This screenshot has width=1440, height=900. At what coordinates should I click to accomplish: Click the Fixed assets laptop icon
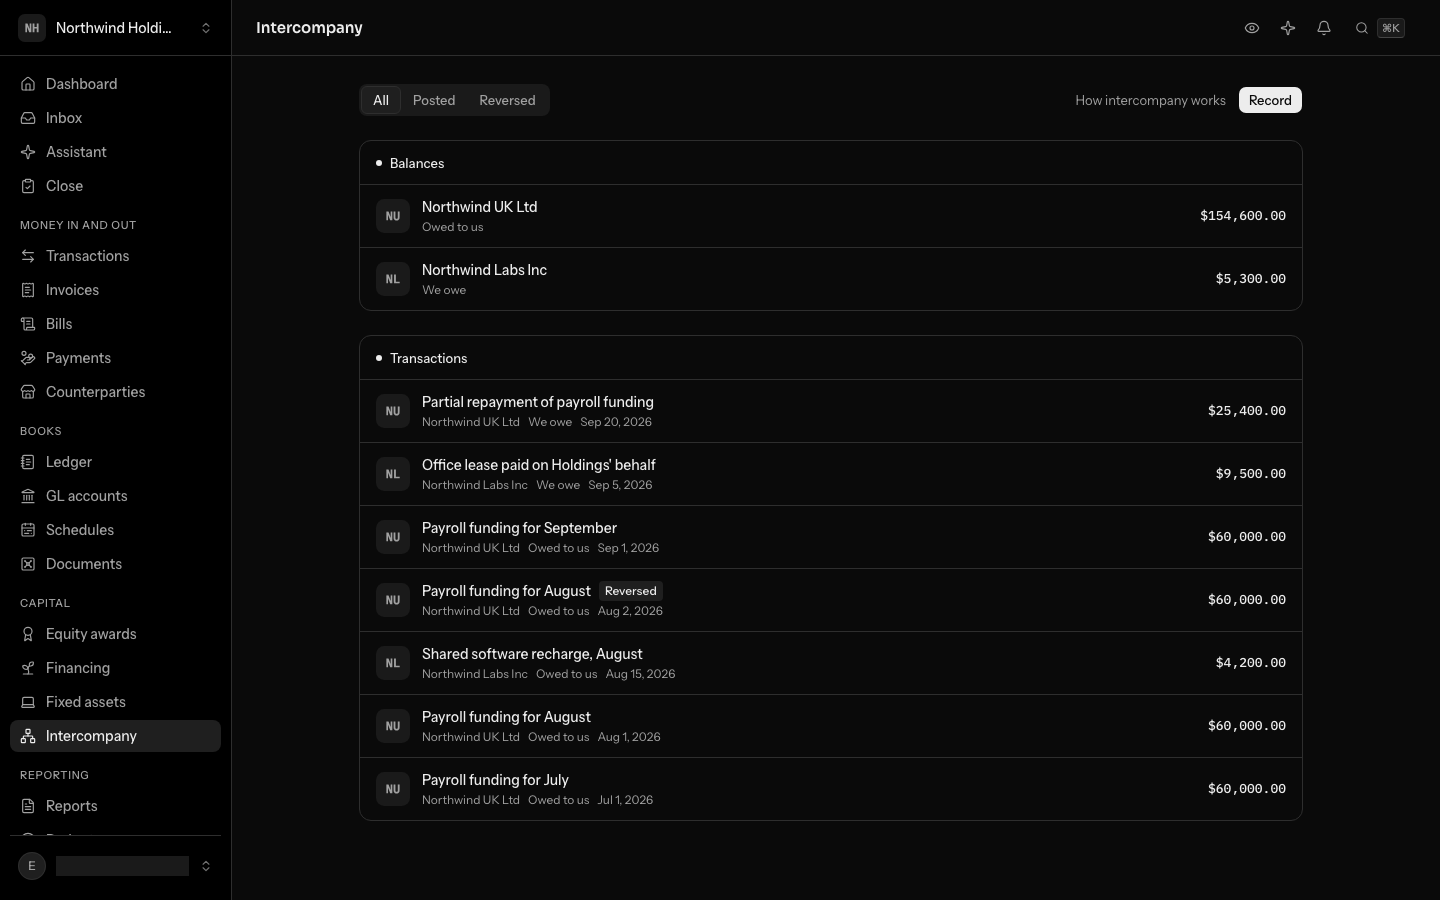point(28,702)
